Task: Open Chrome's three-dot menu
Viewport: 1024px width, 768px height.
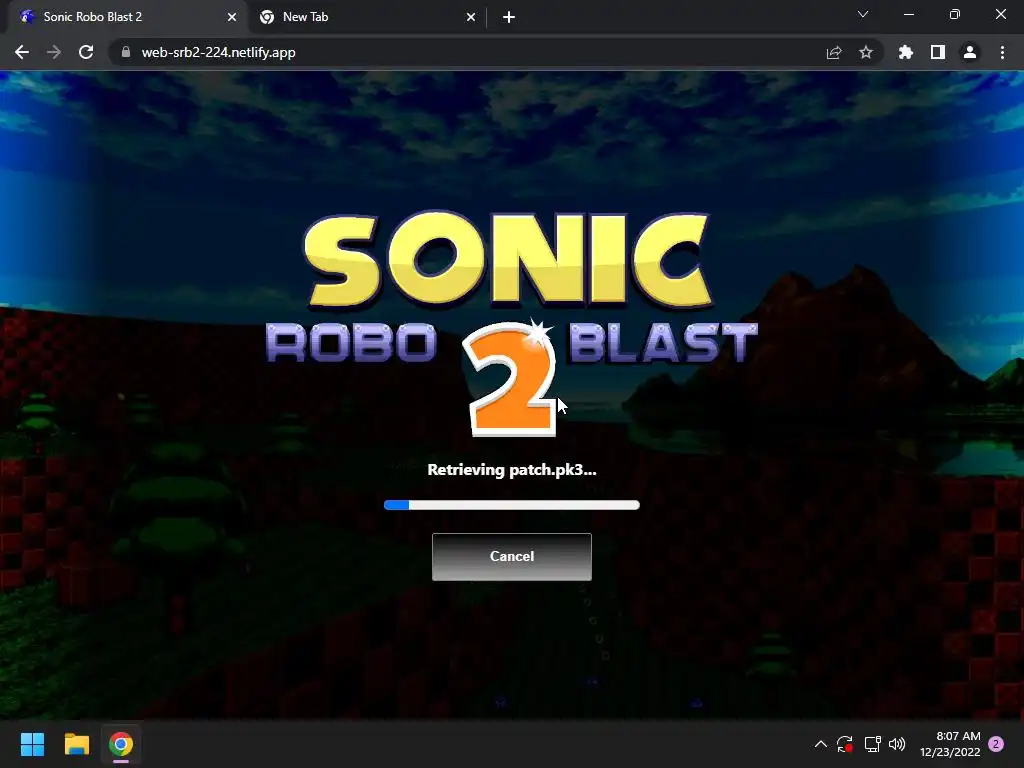Action: pos(1002,52)
